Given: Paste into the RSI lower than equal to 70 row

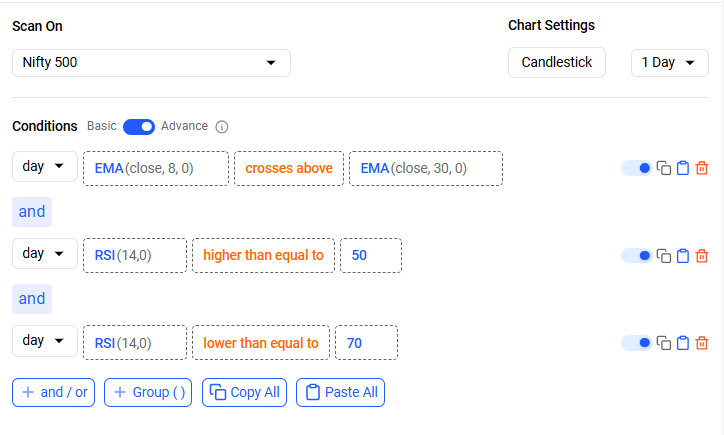Looking at the screenshot, I should [x=683, y=343].
